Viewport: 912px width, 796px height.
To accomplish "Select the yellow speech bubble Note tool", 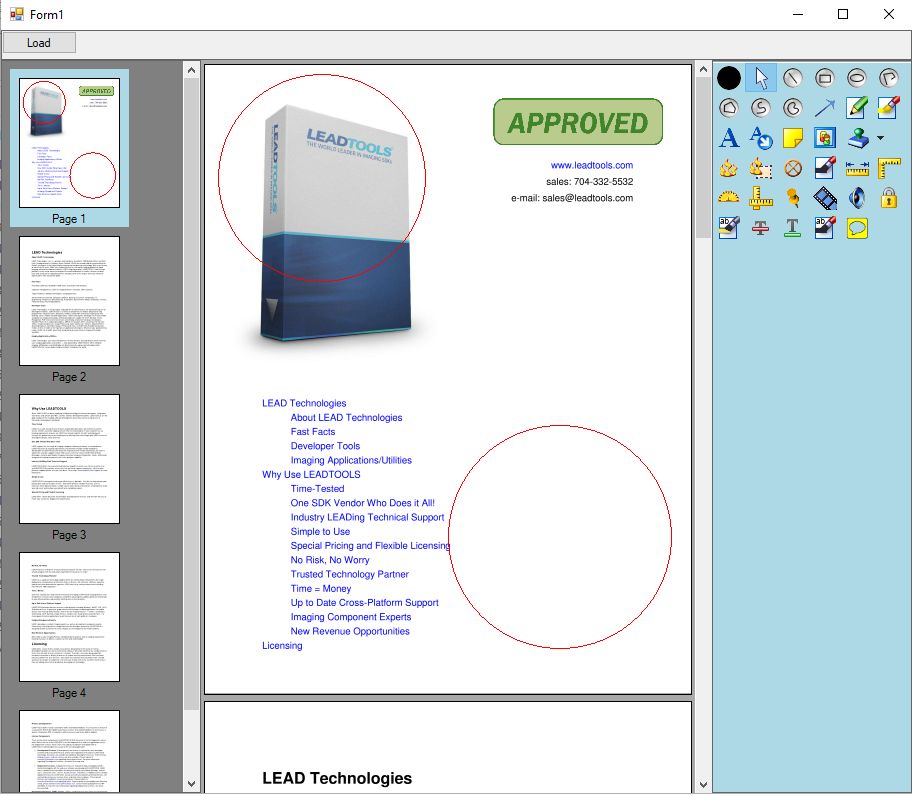I will pos(857,228).
